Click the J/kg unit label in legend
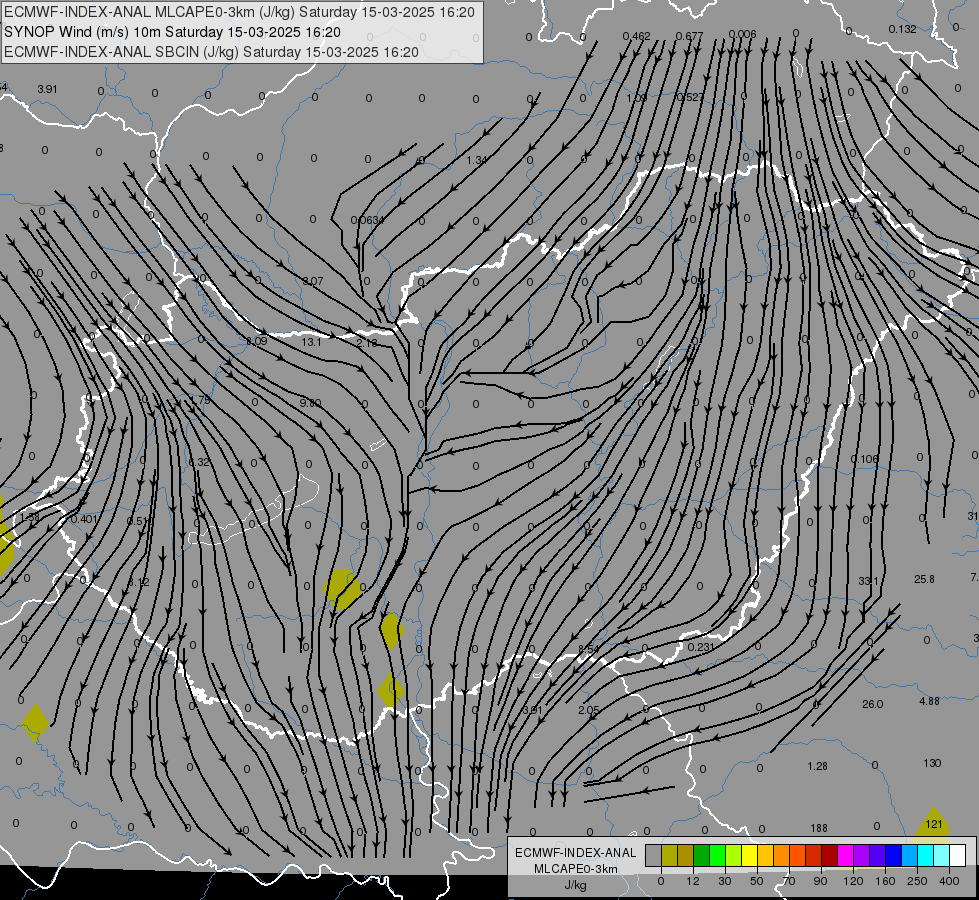979x900 pixels. pos(576,885)
